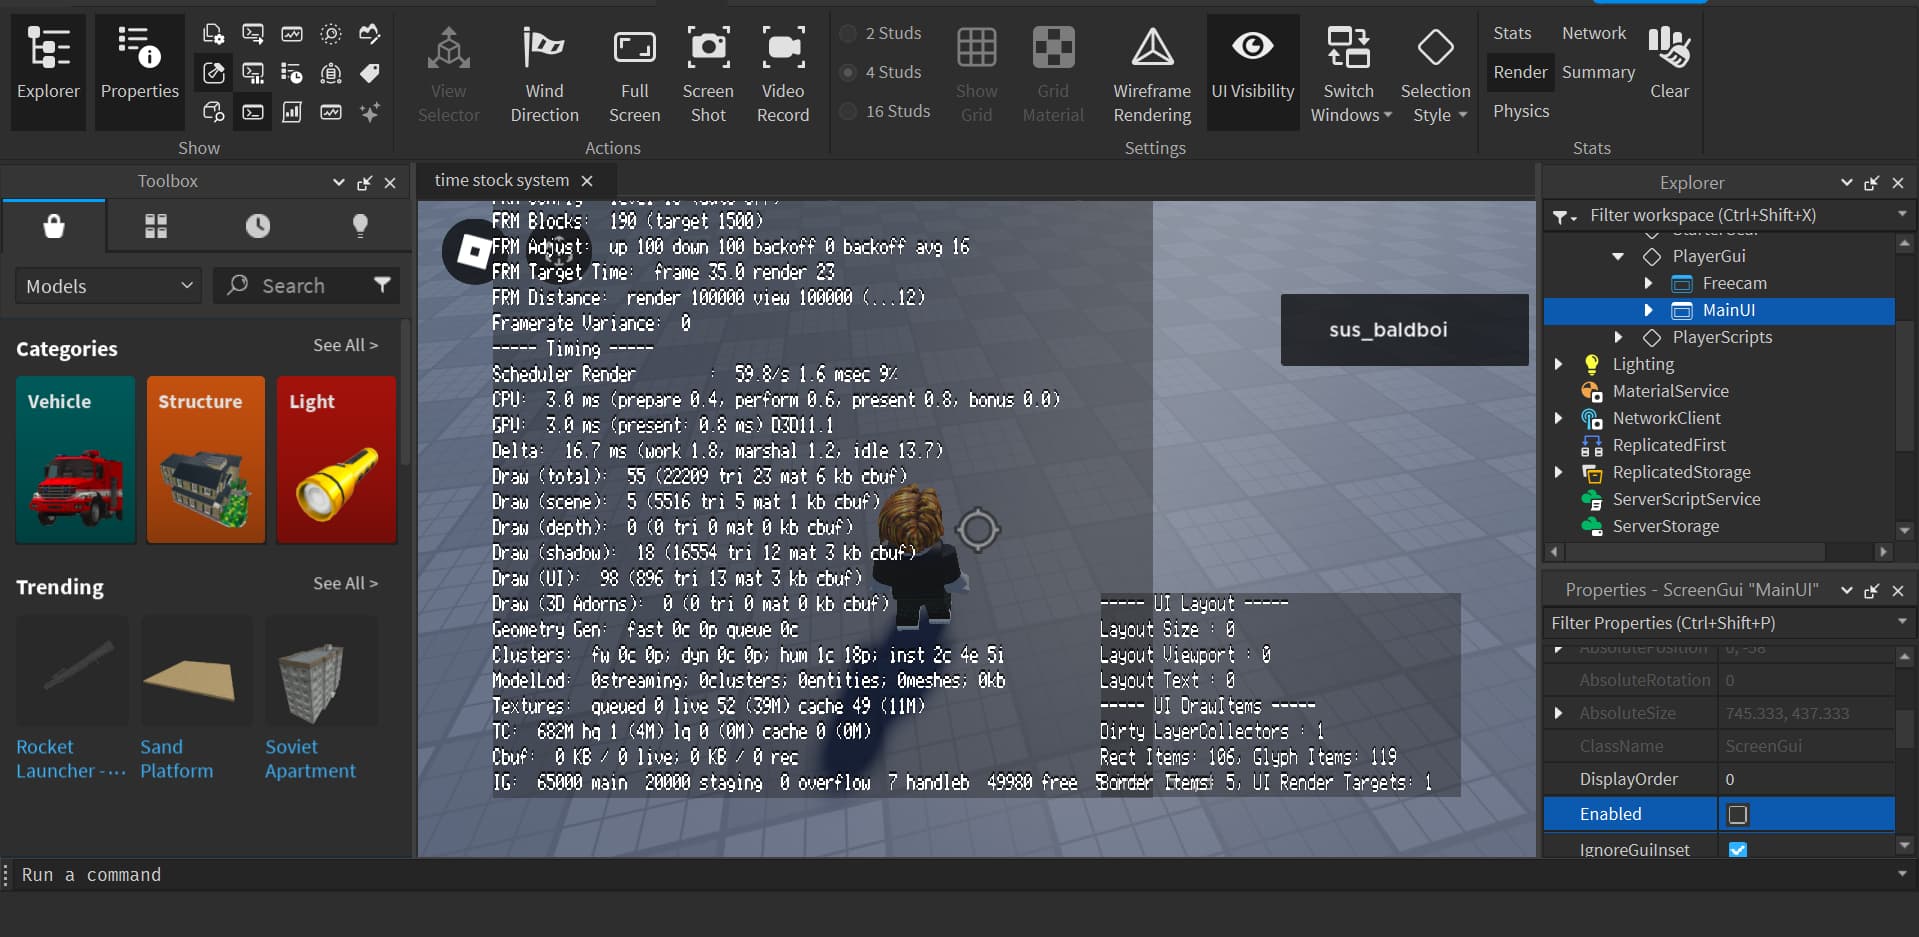
Task: Open Selection Style dropdown
Action: pos(1435,72)
